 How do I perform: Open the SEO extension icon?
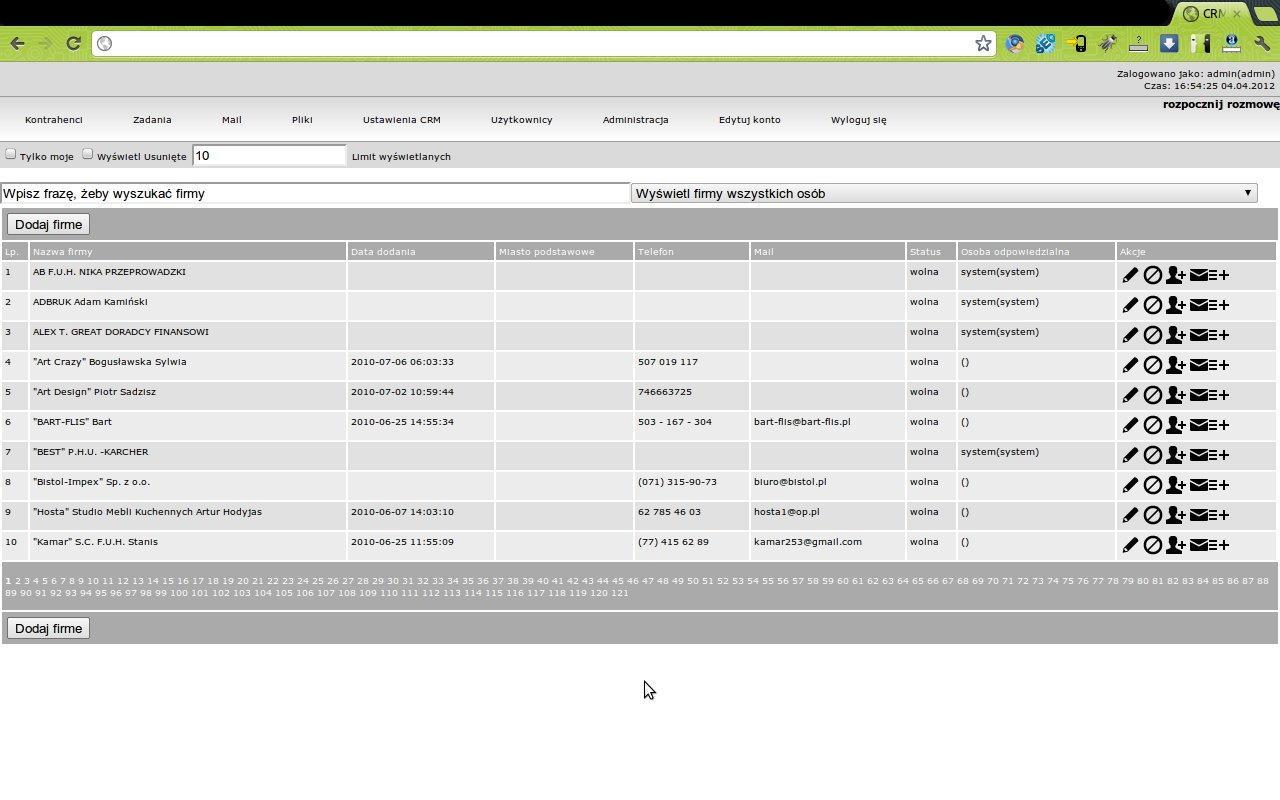point(1046,43)
